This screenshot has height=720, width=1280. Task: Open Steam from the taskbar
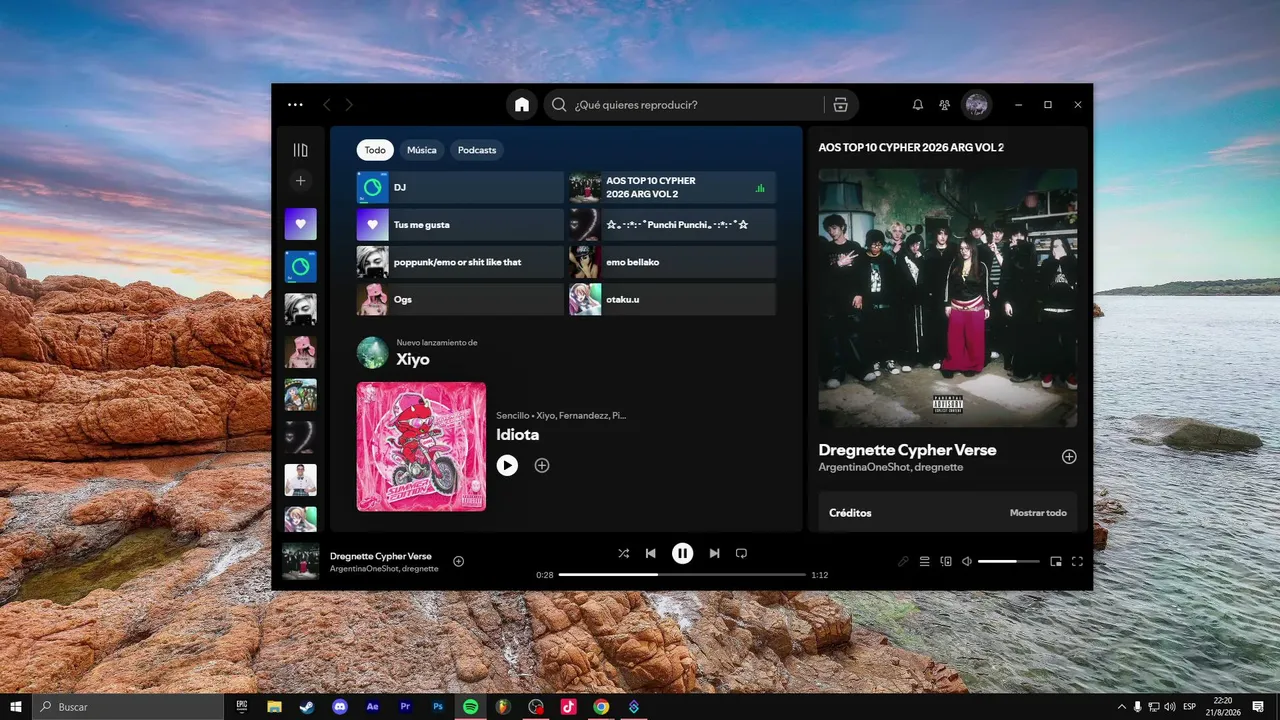tap(307, 707)
